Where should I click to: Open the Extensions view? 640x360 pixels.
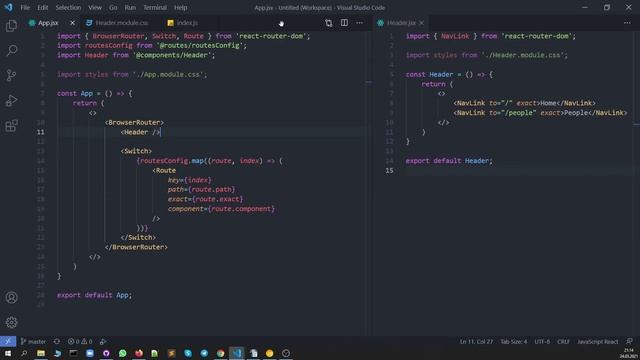[11, 126]
